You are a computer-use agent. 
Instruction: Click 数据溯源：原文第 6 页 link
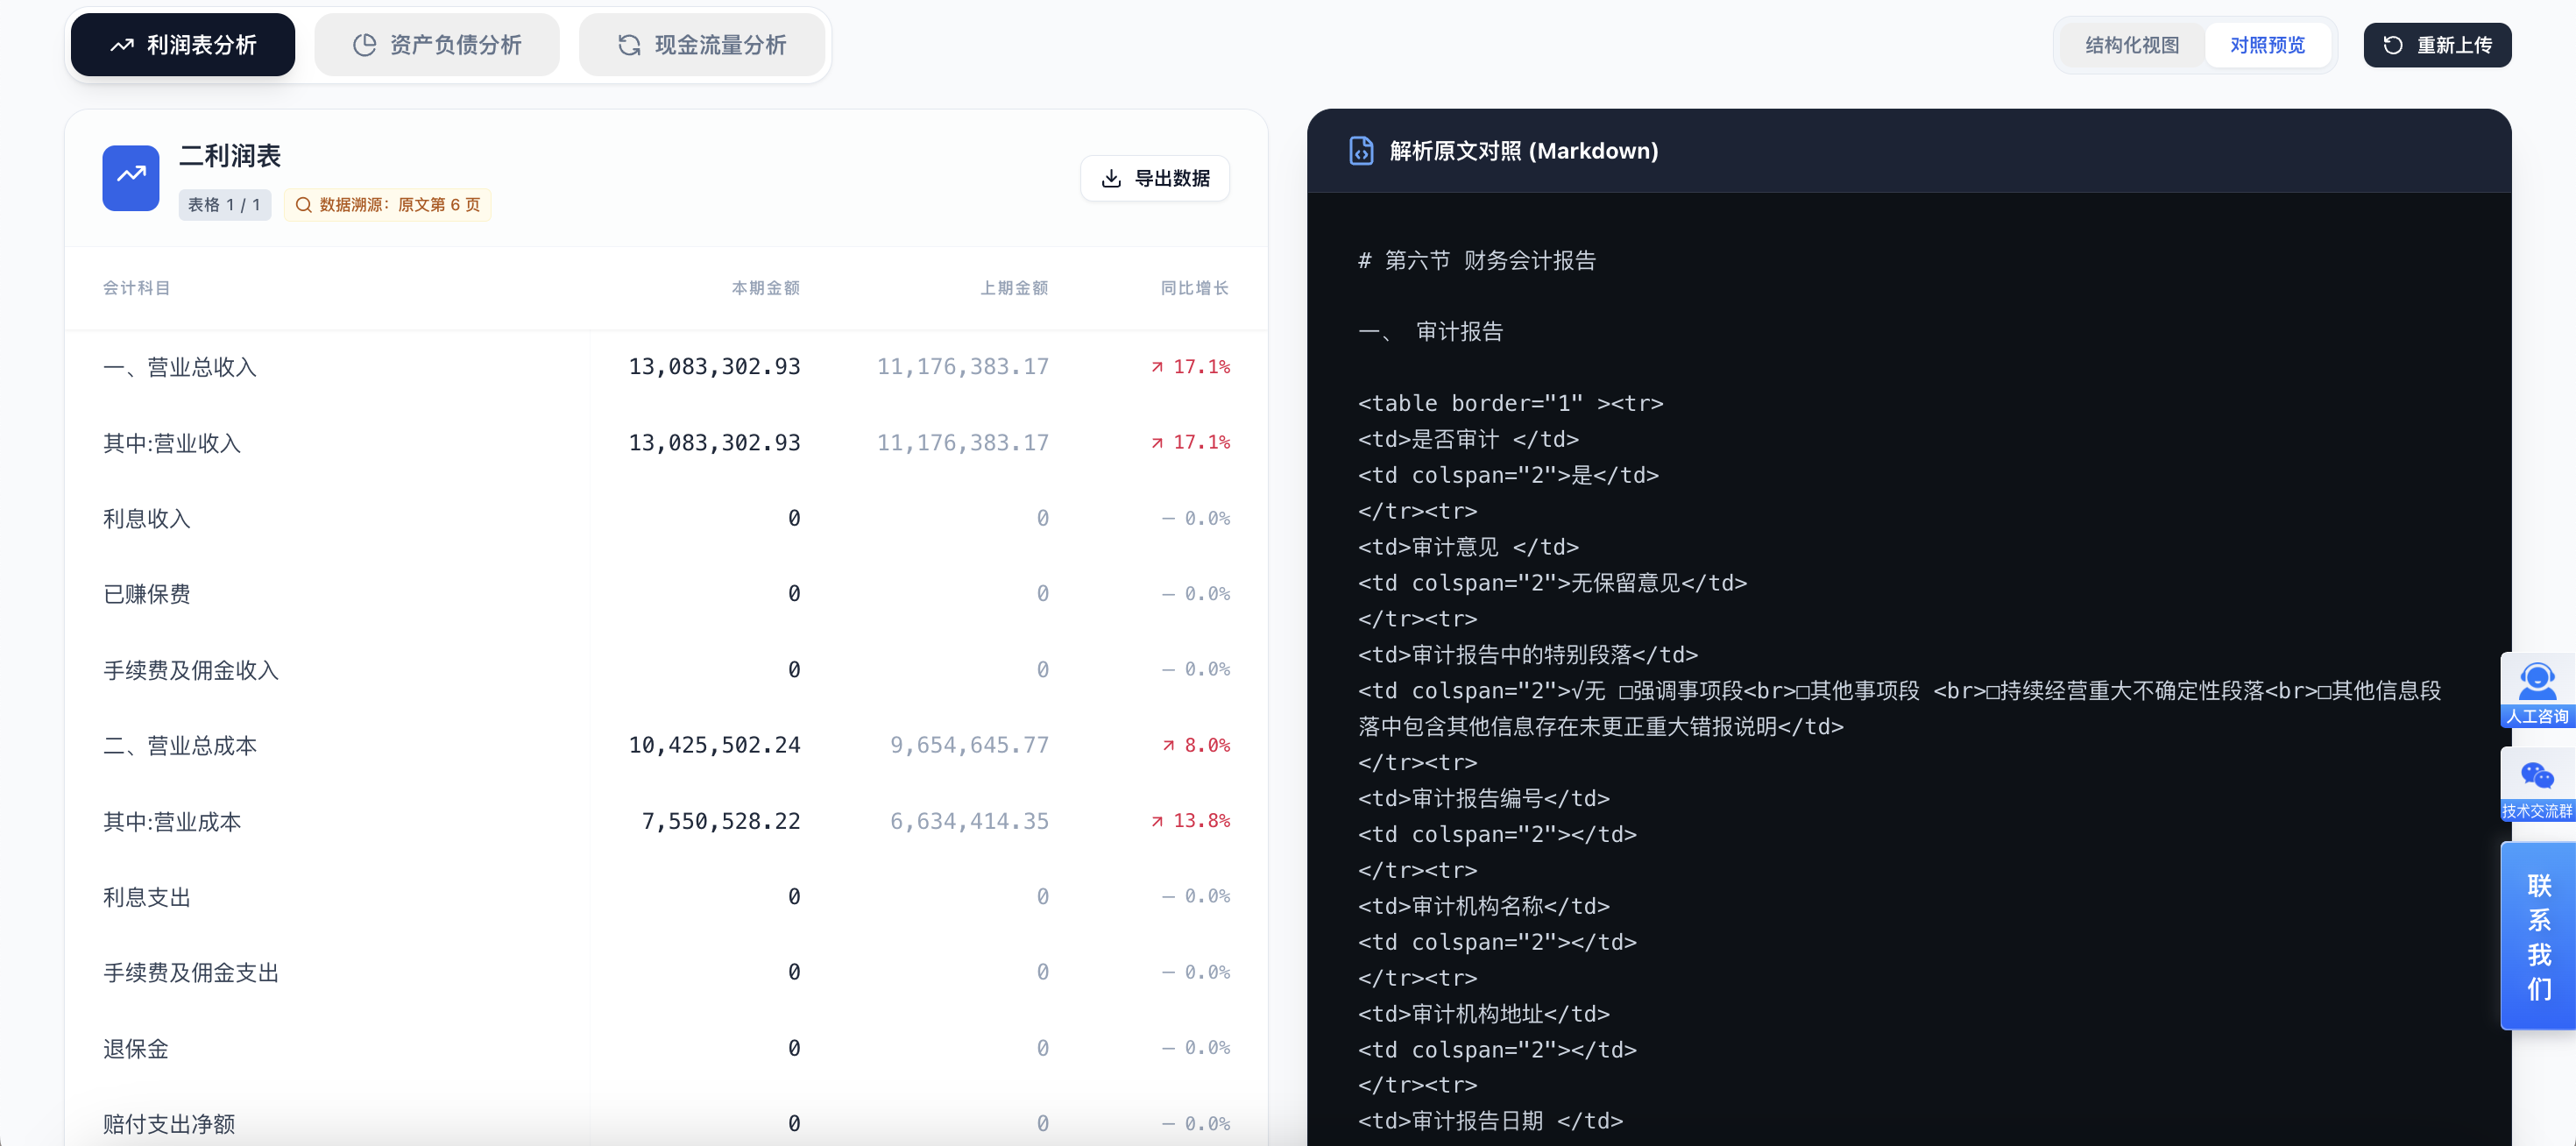pos(388,205)
